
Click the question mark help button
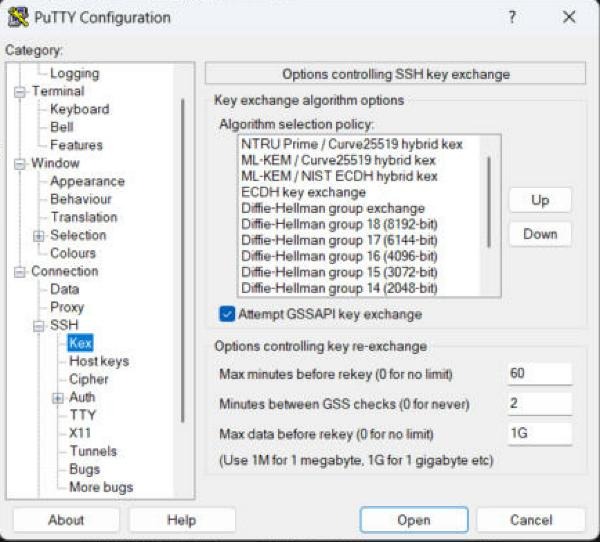(x=512, y=17)
